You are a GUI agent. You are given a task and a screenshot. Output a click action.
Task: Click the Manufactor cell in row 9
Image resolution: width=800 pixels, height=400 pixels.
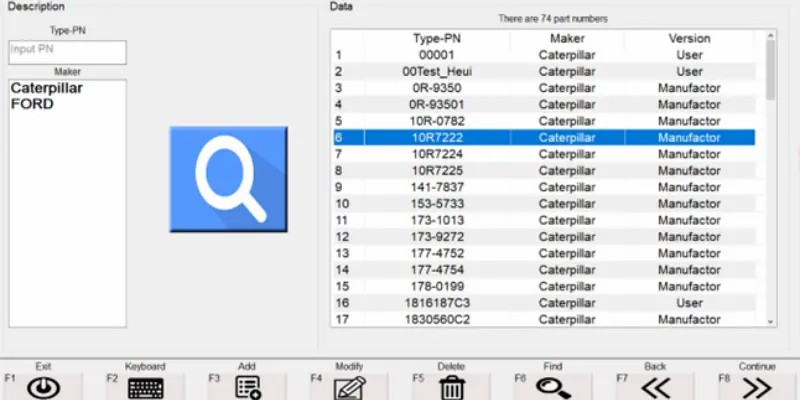pyautogui.click(x=689, y=187)
